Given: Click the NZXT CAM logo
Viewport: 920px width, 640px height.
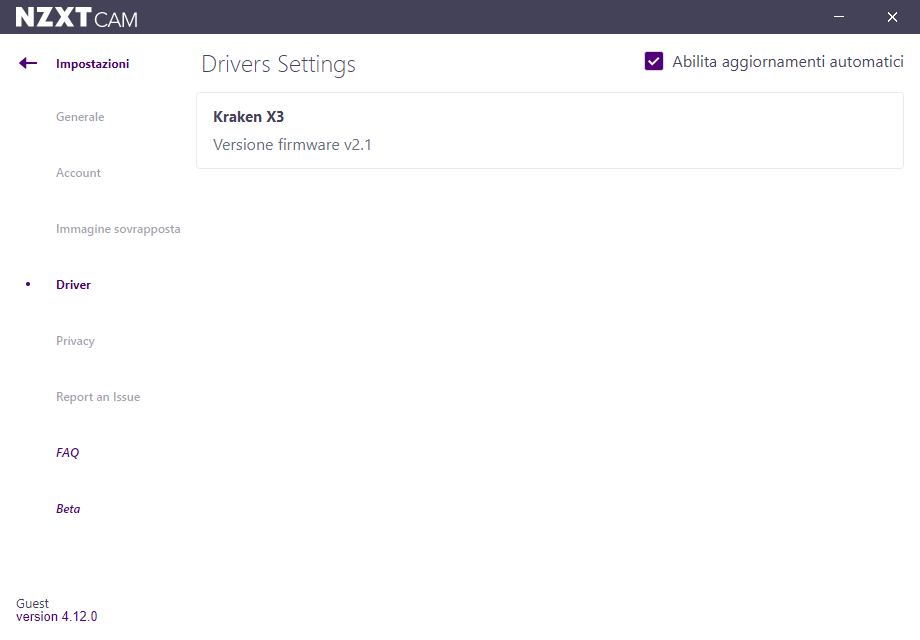Looking at the screenshot, I should pos(77,18).
